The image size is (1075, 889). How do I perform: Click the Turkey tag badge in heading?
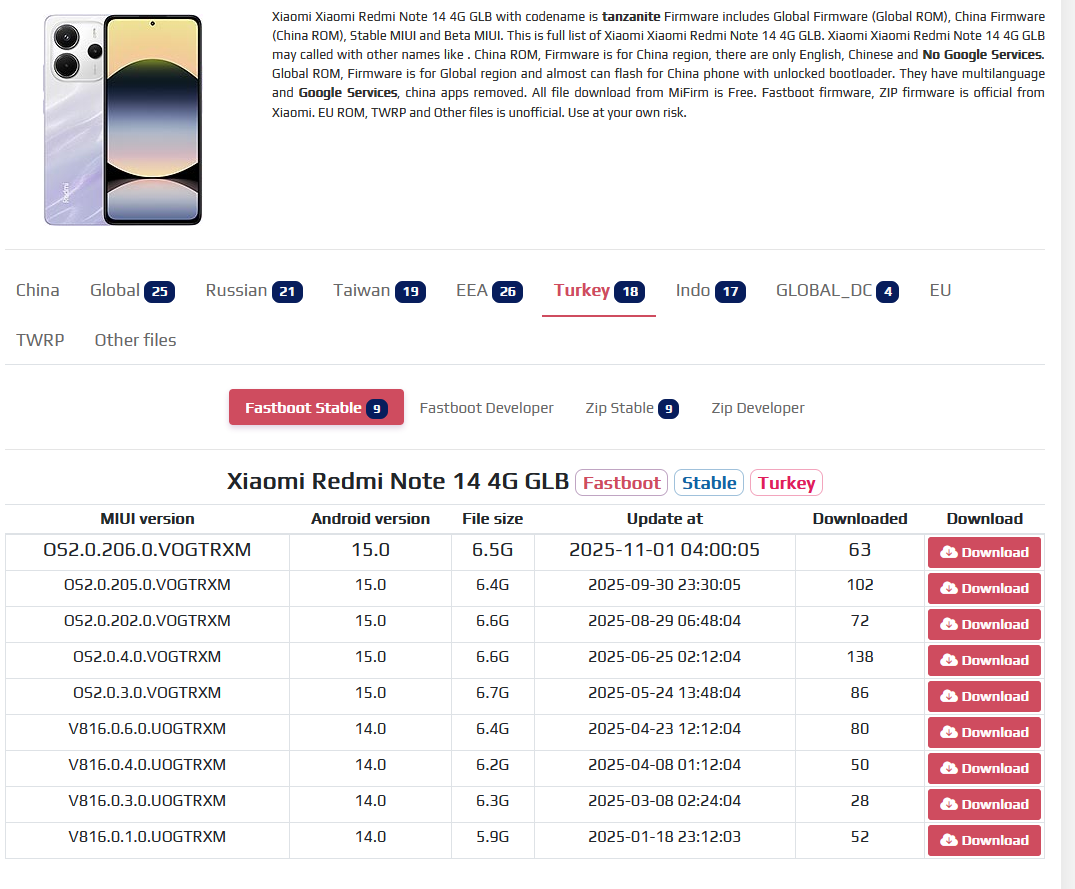786,483
